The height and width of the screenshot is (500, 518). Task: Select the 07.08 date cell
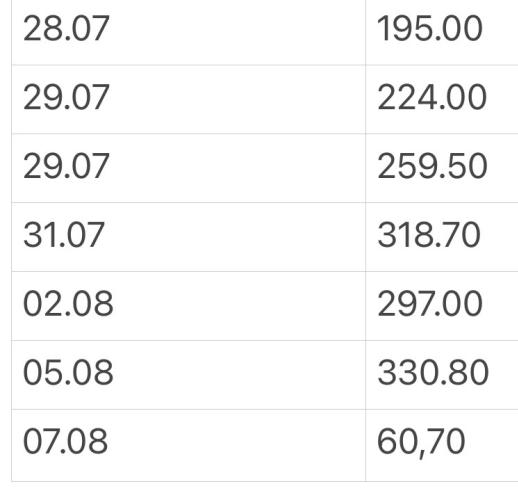pos(188,445)
